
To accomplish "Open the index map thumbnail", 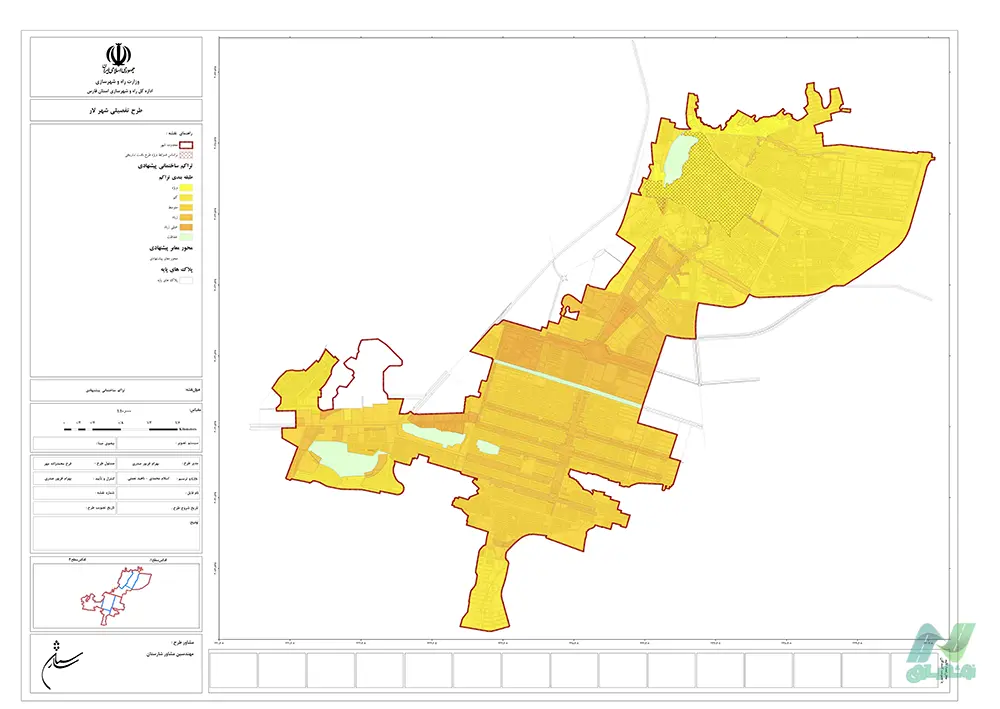I will pos(115,594).
